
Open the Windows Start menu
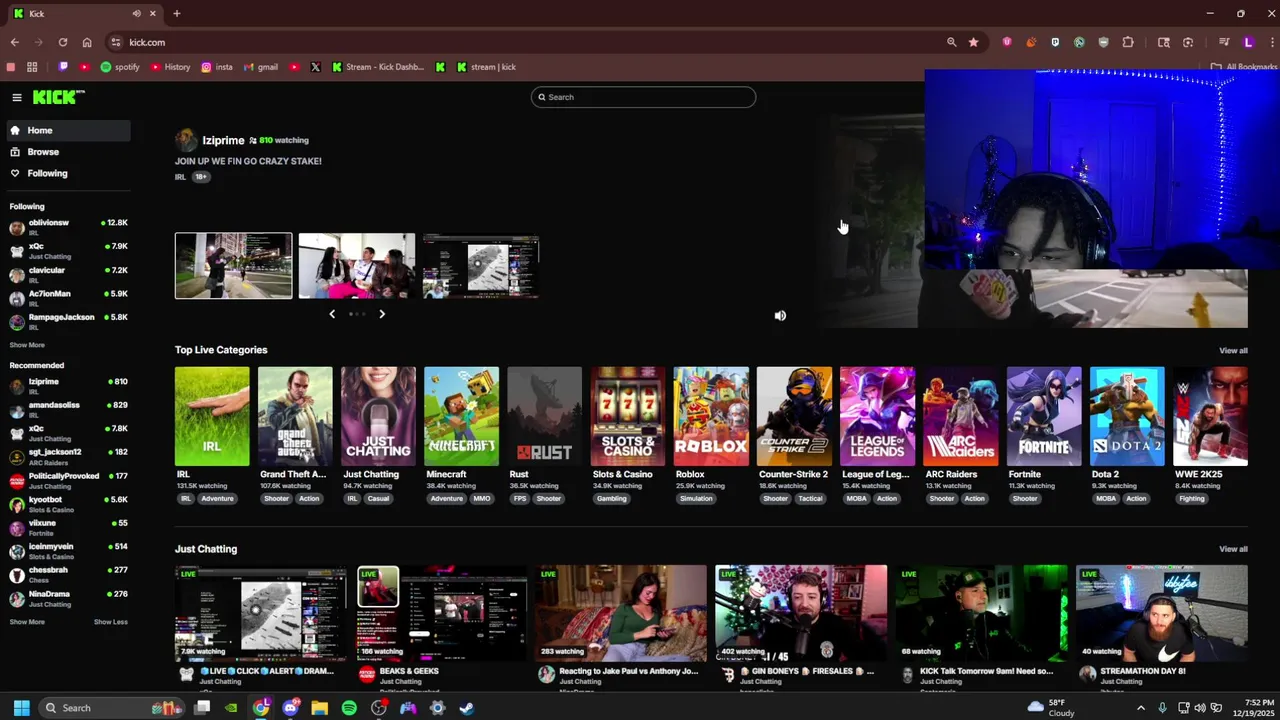(x=21, y=708)
